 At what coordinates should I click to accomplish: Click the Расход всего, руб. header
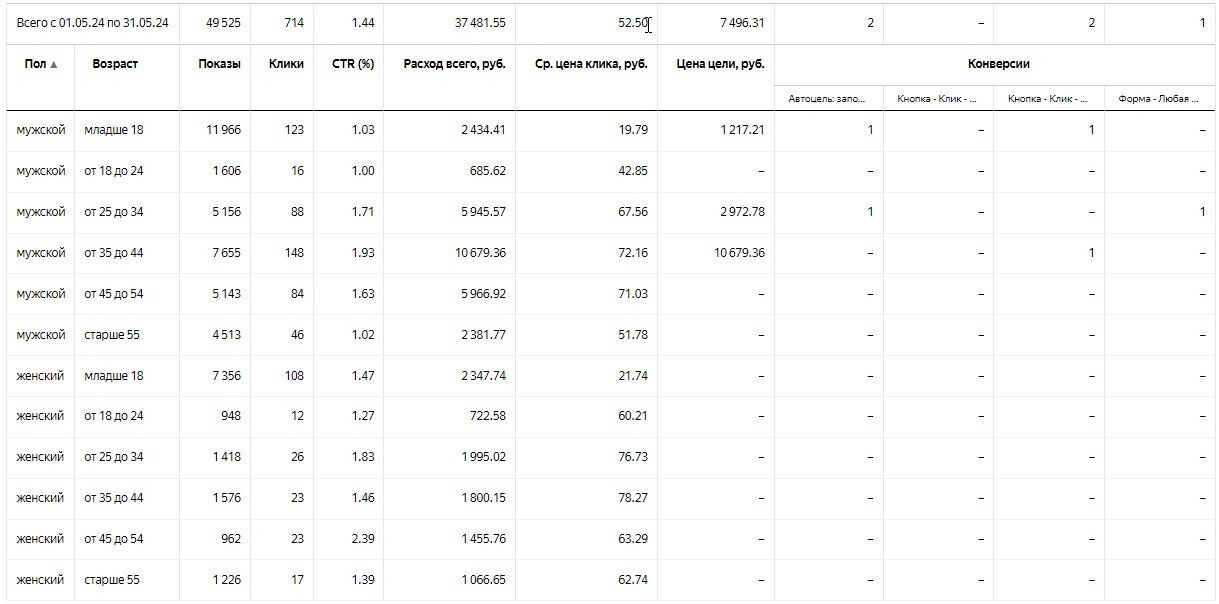tap(454, 64)
